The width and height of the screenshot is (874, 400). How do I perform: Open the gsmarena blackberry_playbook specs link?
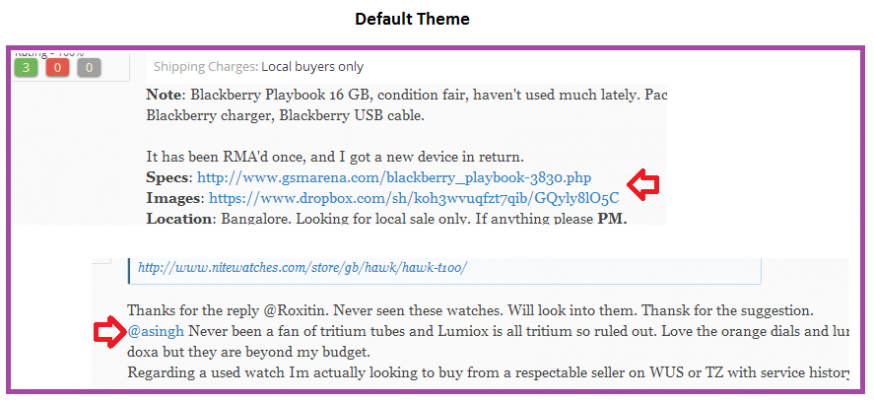(x=394, y=178)
